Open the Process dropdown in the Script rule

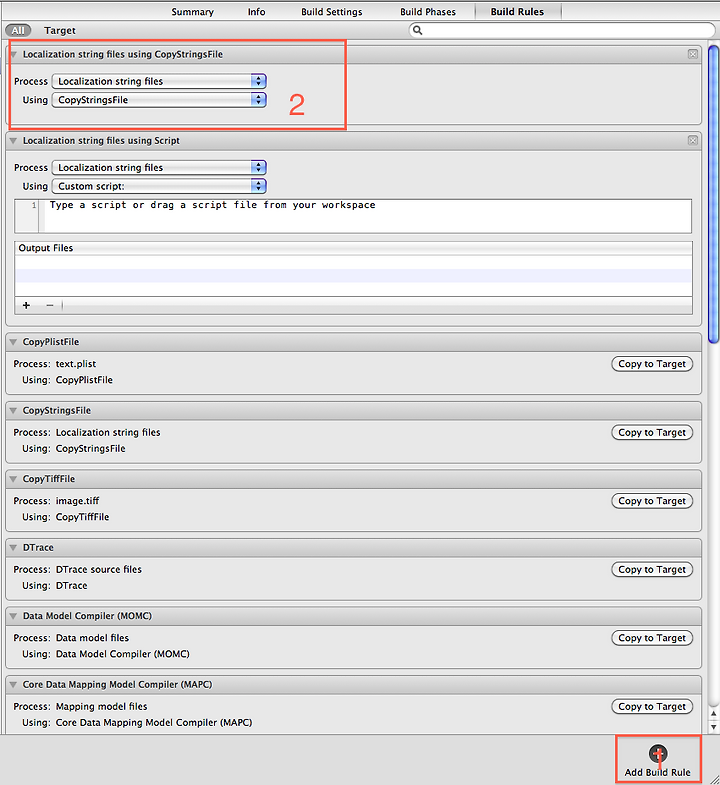coord(159,167)
